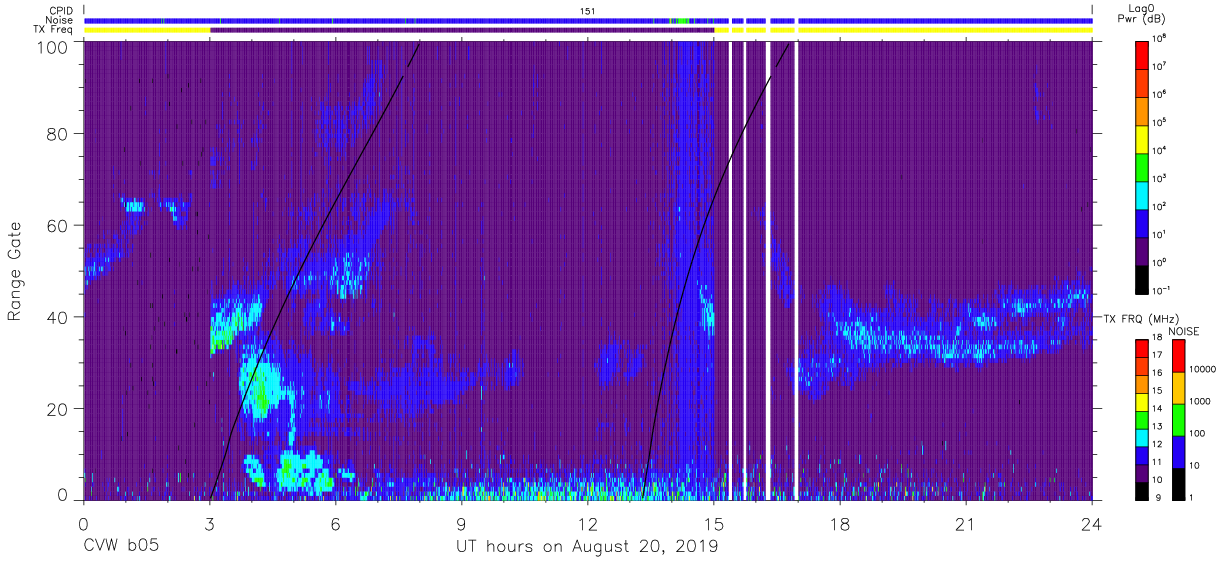Click the '6' tick on the UT hours axis

tap(335, 524)
